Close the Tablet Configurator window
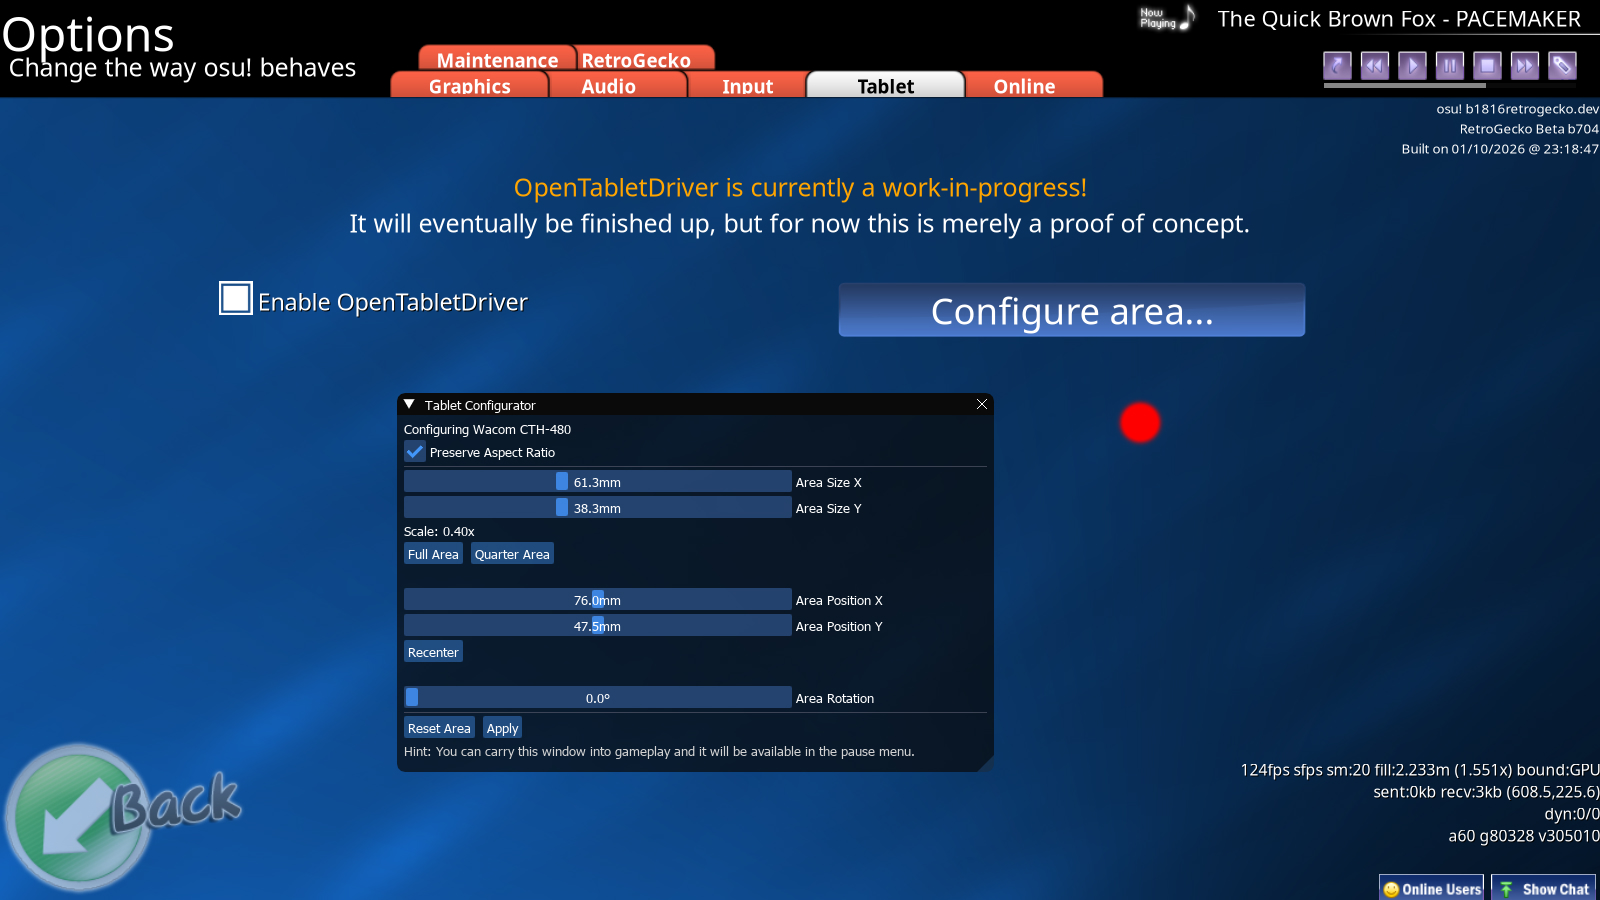The width and height of the screenshot is (1600, 900). tap(982, 405)
